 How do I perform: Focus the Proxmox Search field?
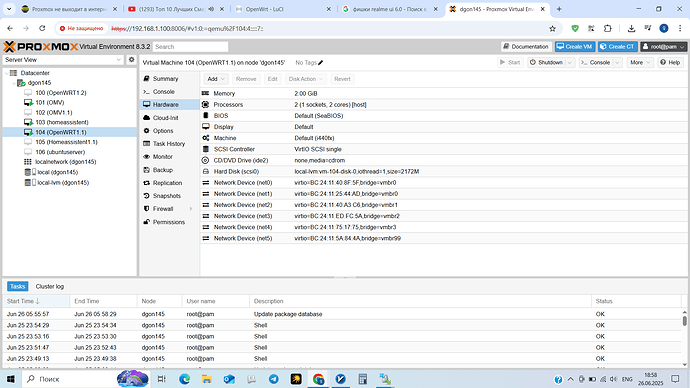pos(190,47)
